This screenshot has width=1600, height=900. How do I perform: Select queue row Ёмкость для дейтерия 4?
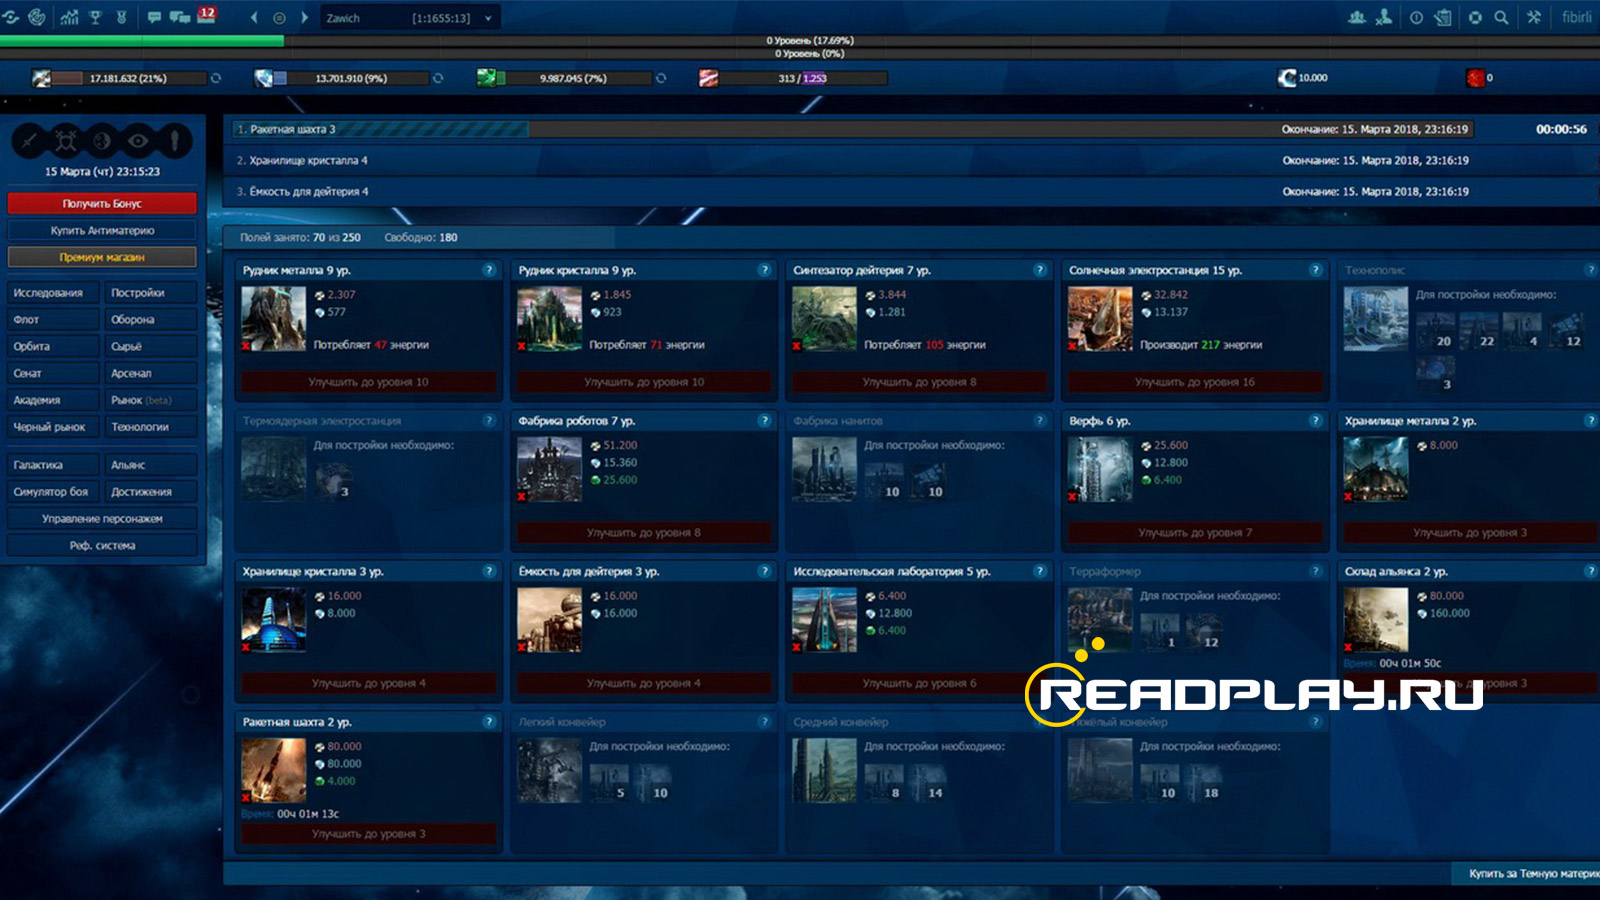pyautogui.click(x=910, y=191)
